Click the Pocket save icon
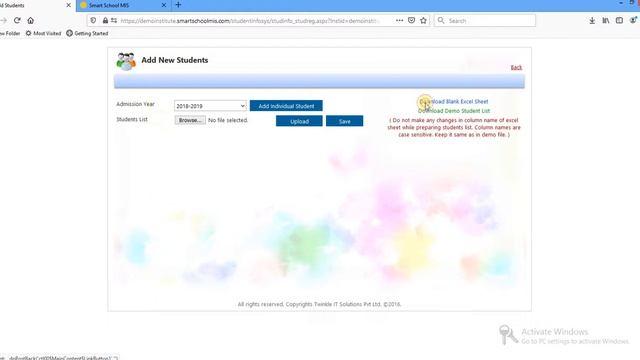The width and height of the screenshot is (640, 360). point(411,20)
